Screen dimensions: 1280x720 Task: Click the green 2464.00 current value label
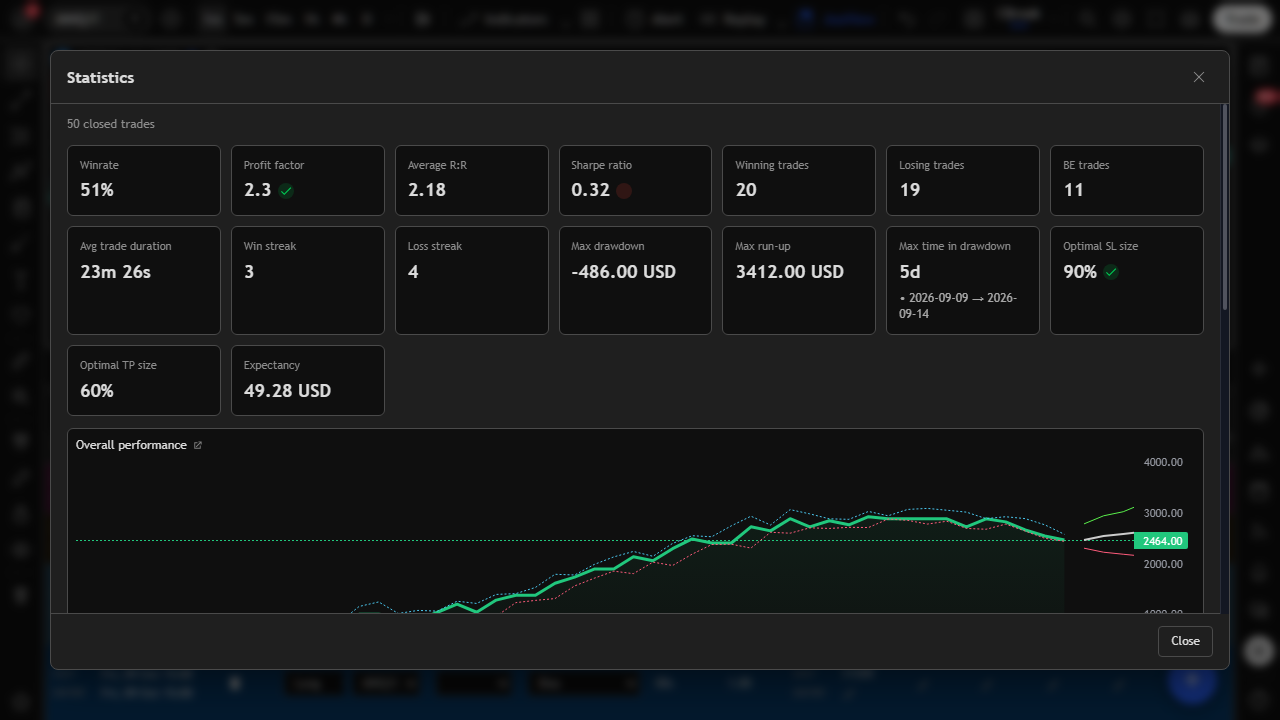coord(1161,541)
